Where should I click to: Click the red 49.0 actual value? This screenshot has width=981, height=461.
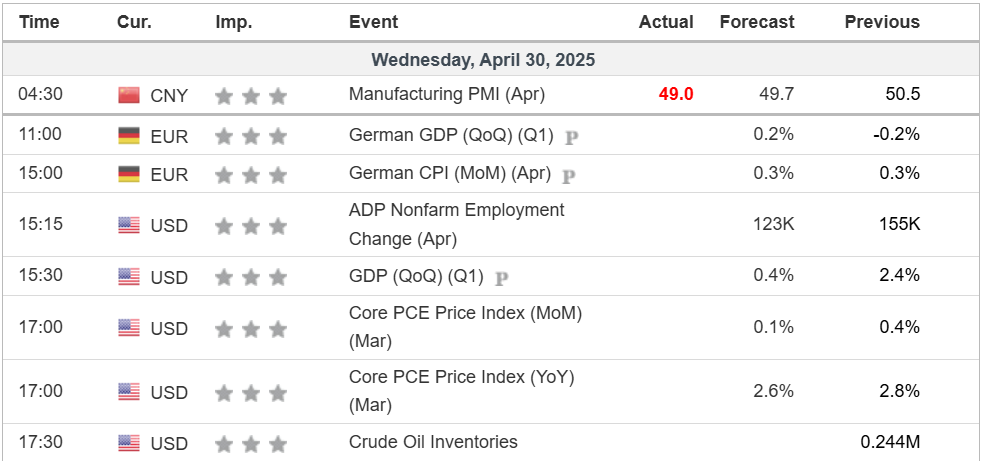pyautogui.click(x=676, y=95)
